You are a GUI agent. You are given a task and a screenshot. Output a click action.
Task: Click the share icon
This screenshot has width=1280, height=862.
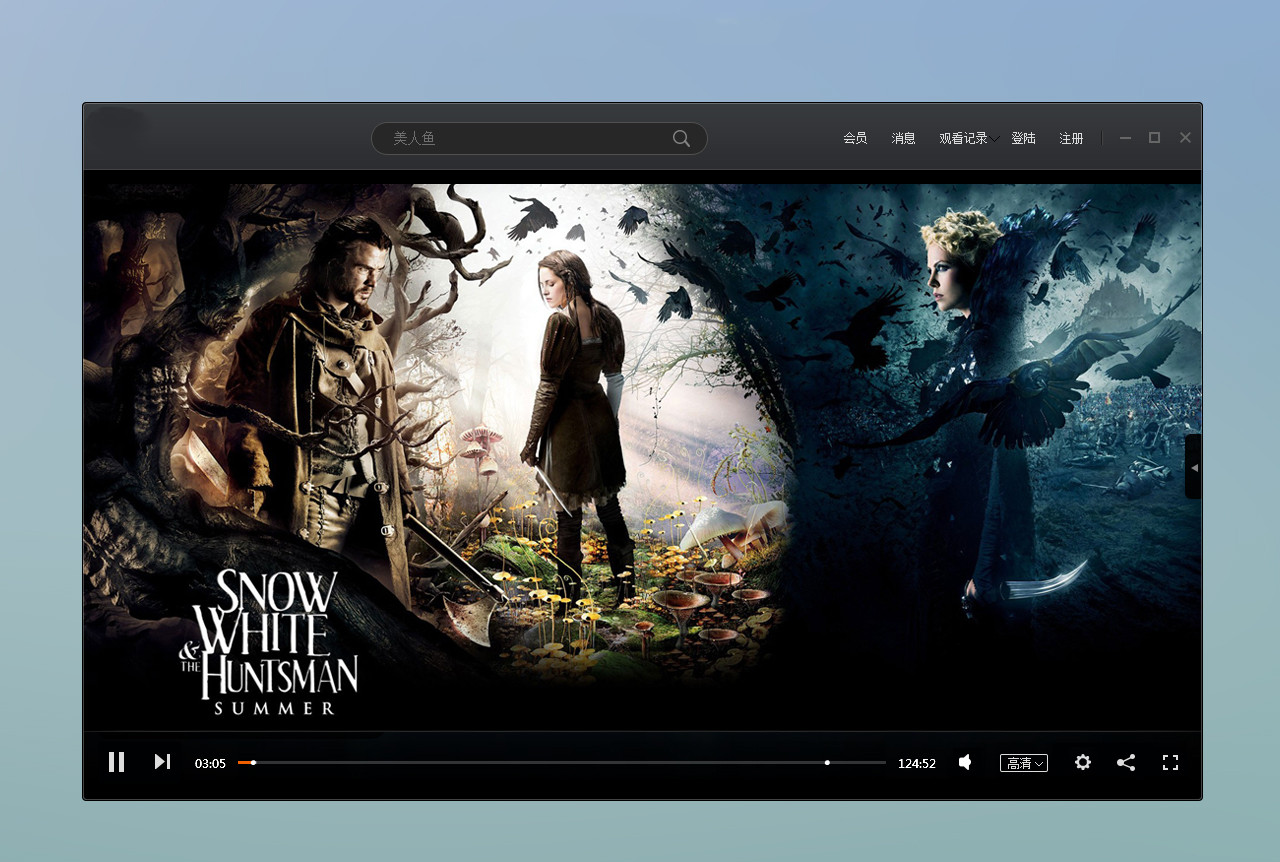tap(1126, 762)
